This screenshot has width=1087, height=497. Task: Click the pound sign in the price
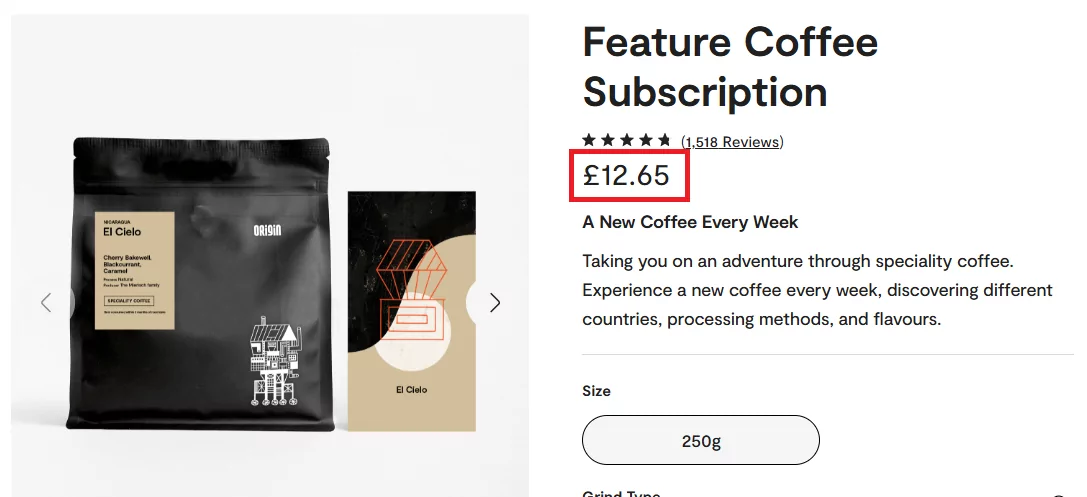point(591,176)
